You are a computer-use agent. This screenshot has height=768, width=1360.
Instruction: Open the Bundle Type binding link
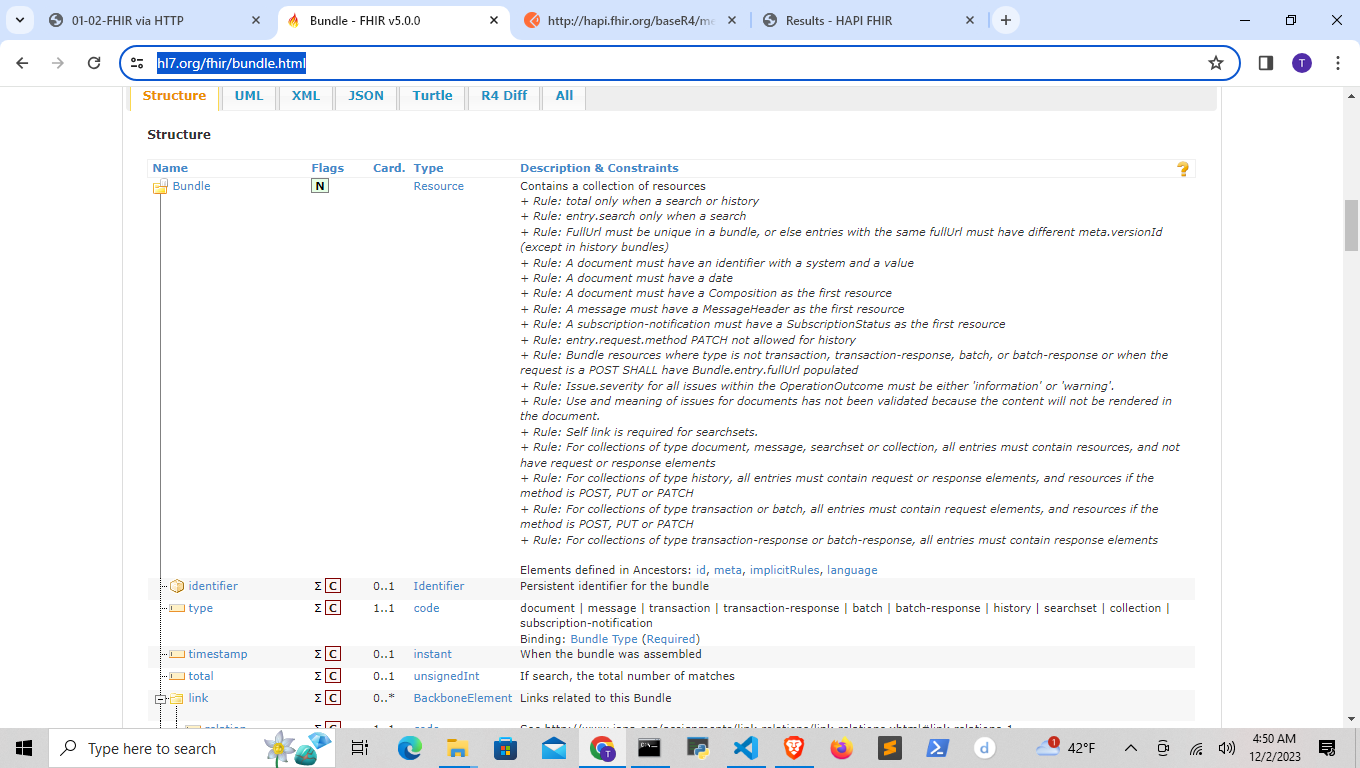click(x=604, y=639)
